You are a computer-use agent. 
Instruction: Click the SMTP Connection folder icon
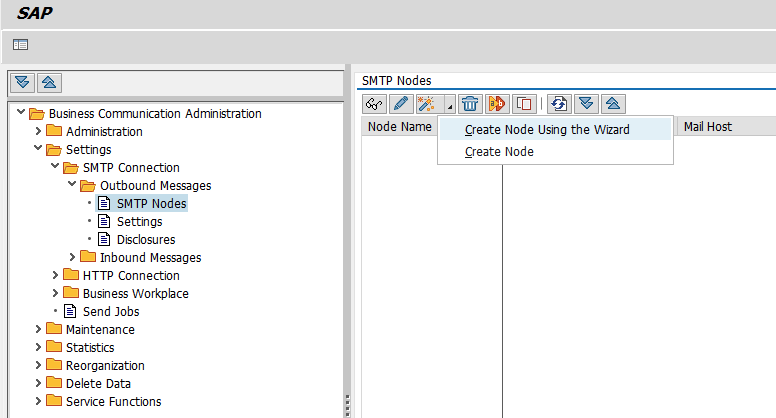71,168
